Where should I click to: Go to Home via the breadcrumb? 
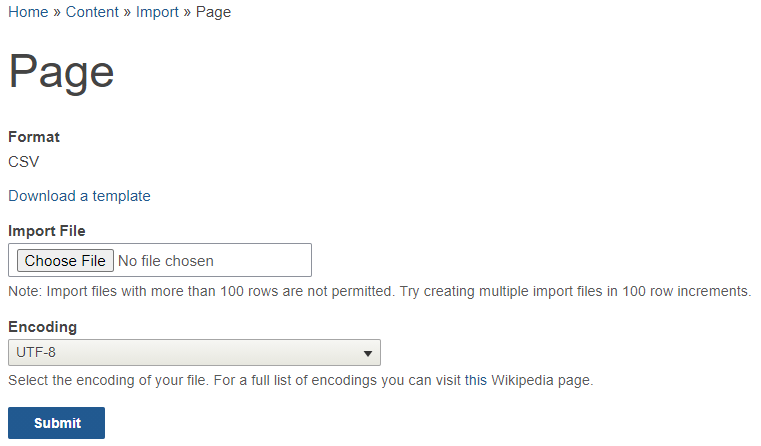click(x=28, y=12)
